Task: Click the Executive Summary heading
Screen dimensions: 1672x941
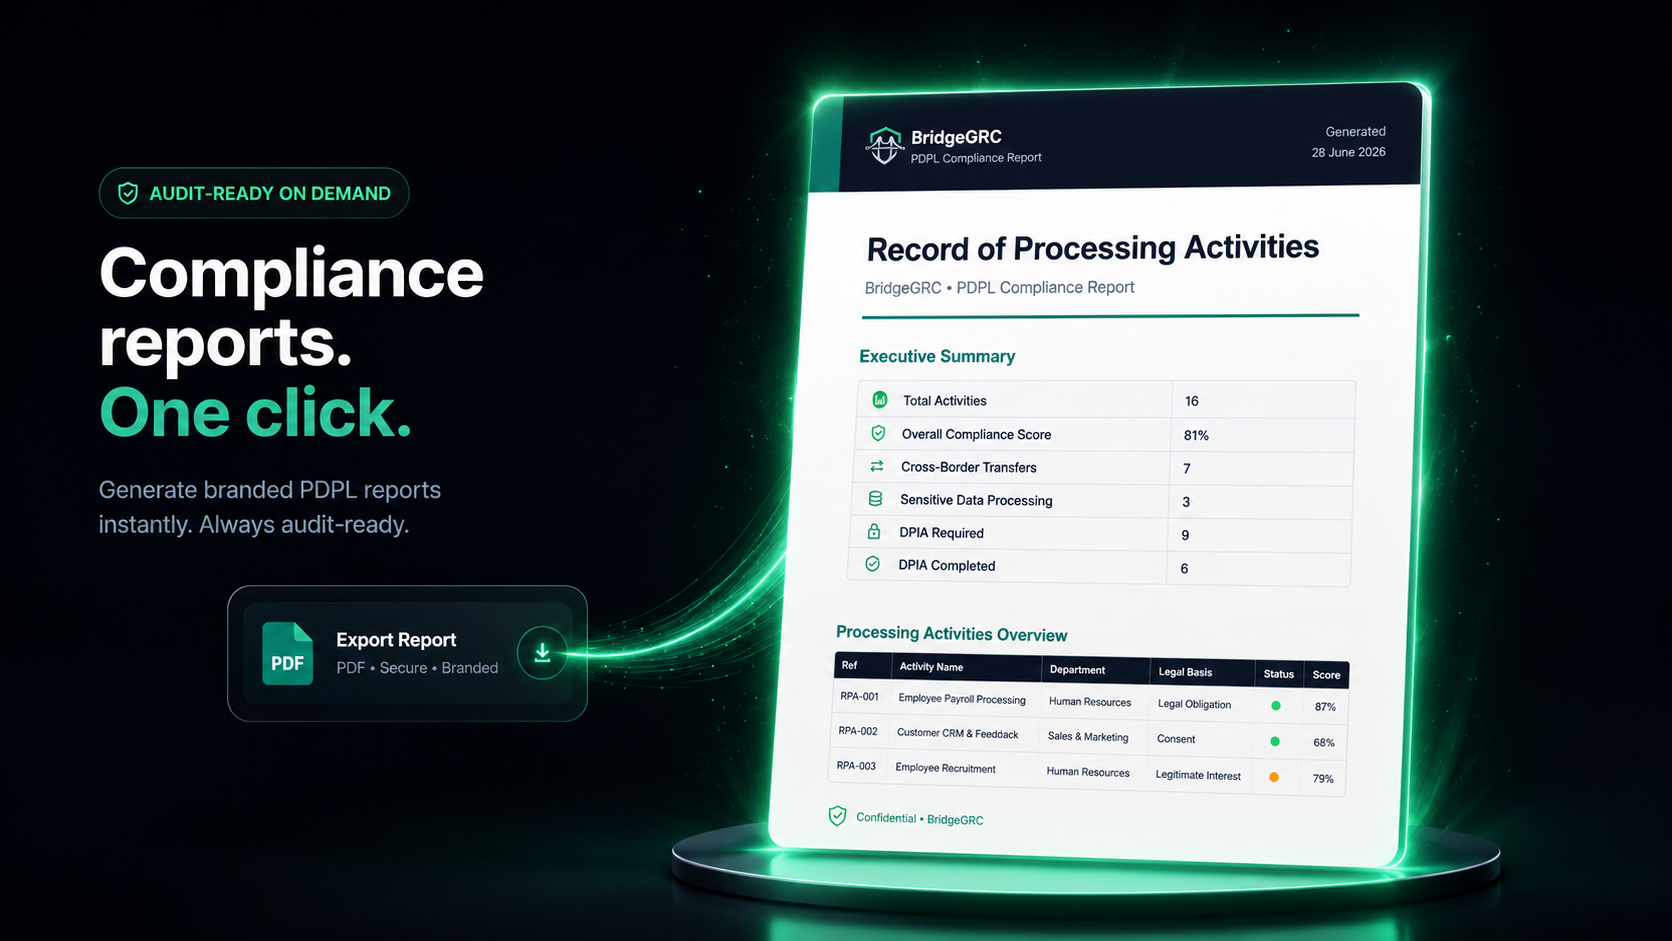Action: click(x=937, y=356)
